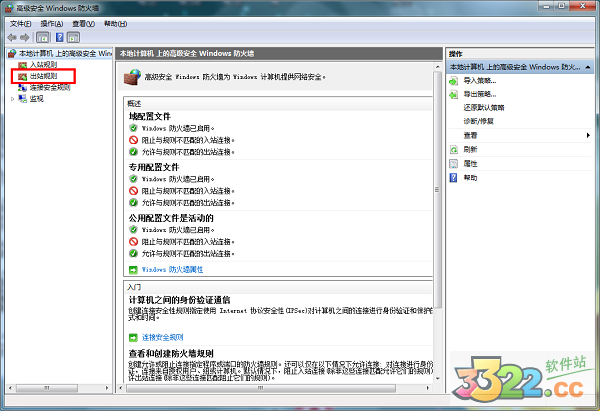Select the 出站规则 tree item
Screen dimensions: 600x411
43,76
